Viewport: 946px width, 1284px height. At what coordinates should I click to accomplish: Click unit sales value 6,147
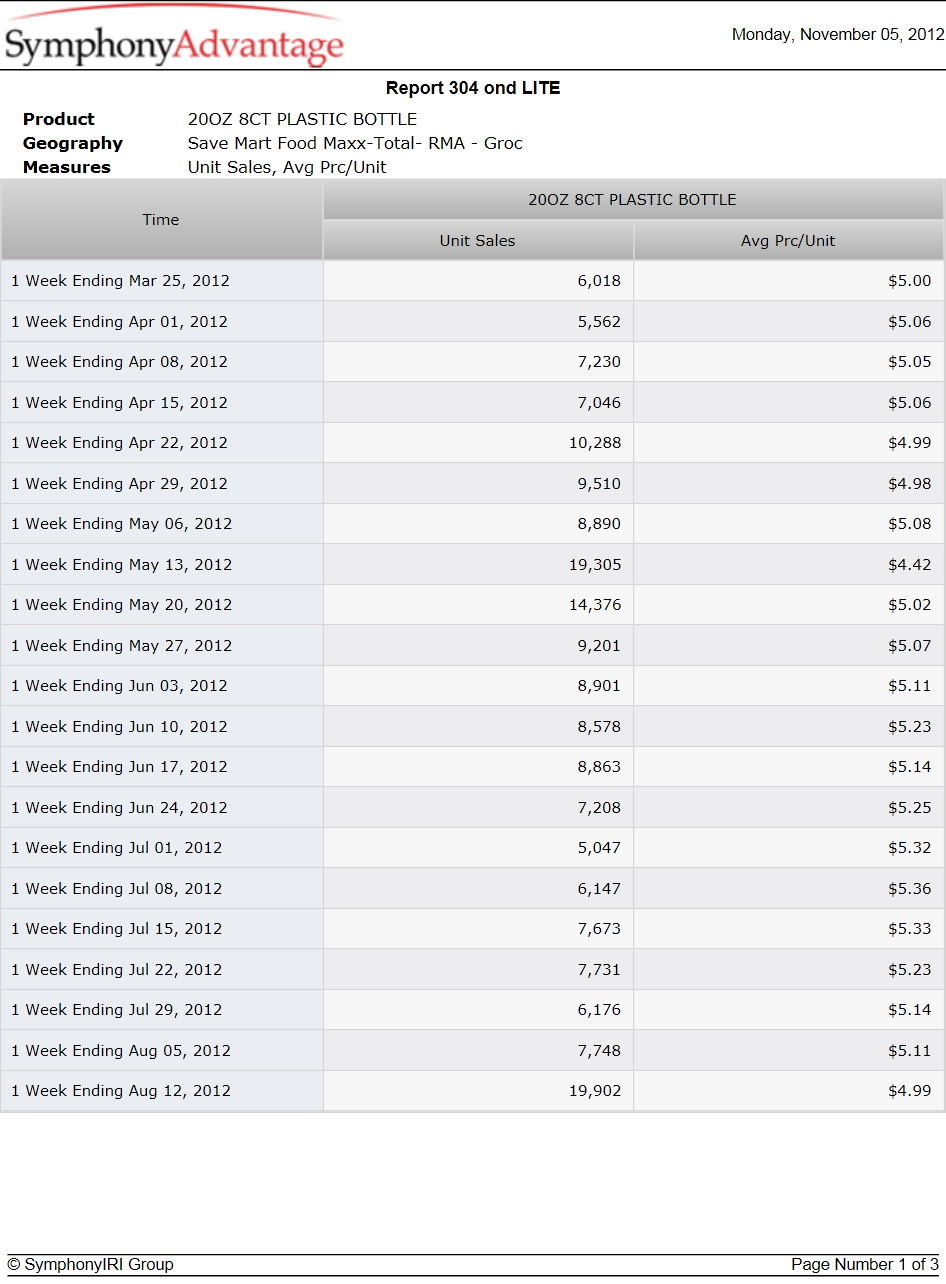(x=599, y=889)
